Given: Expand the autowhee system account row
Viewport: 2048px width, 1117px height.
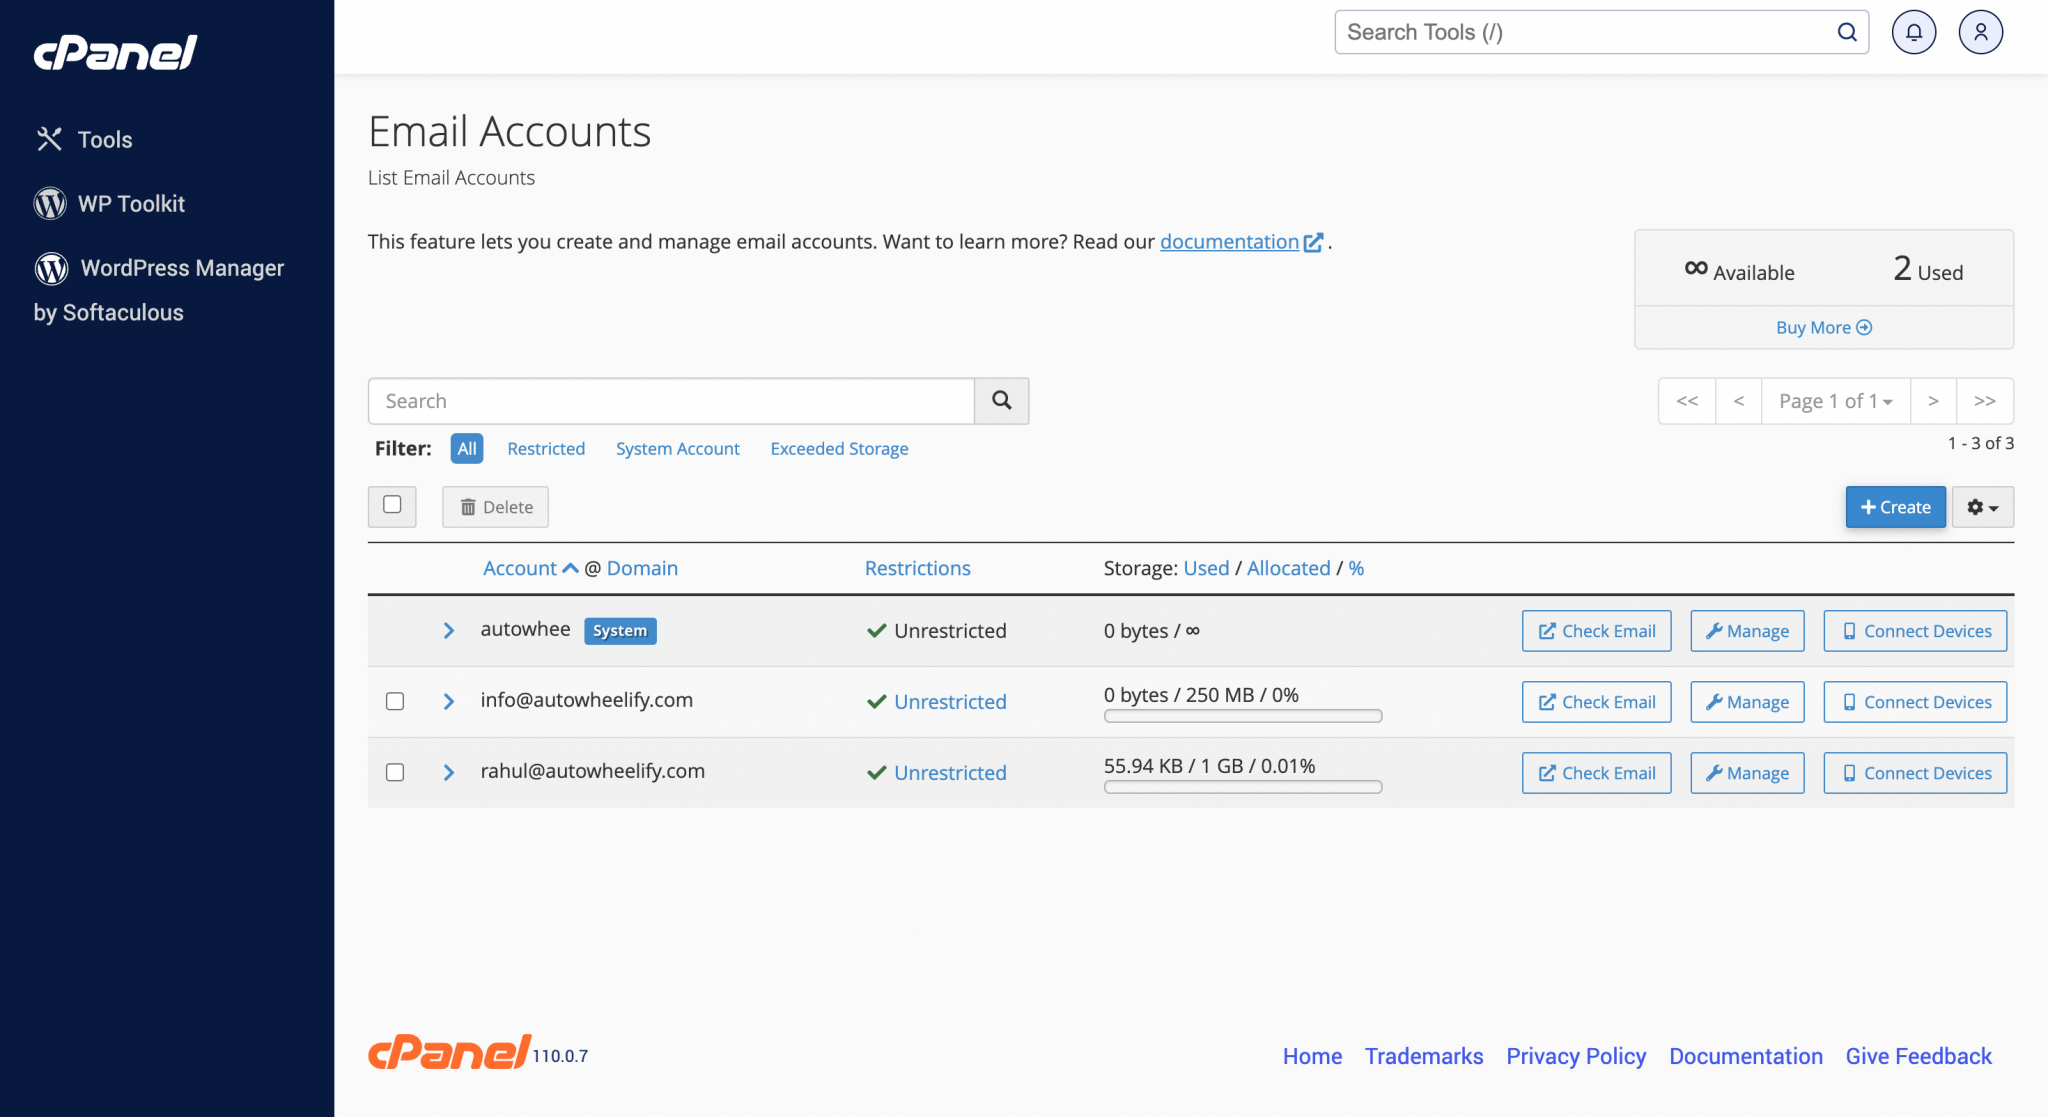Looking at the screenshot, I should pos(448,630).
